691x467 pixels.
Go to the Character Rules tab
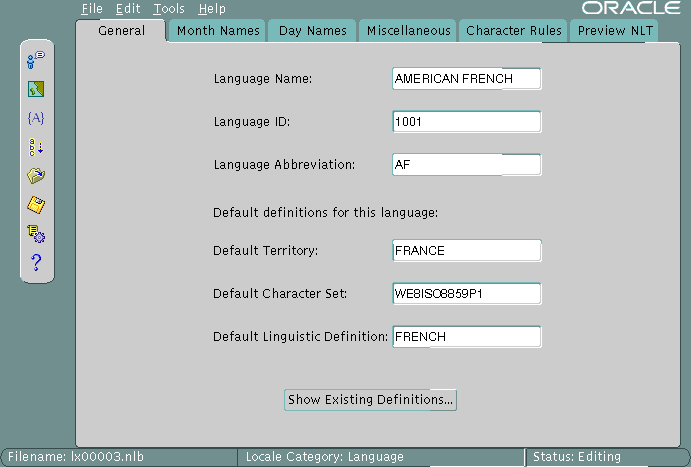[x=513, y=31]
